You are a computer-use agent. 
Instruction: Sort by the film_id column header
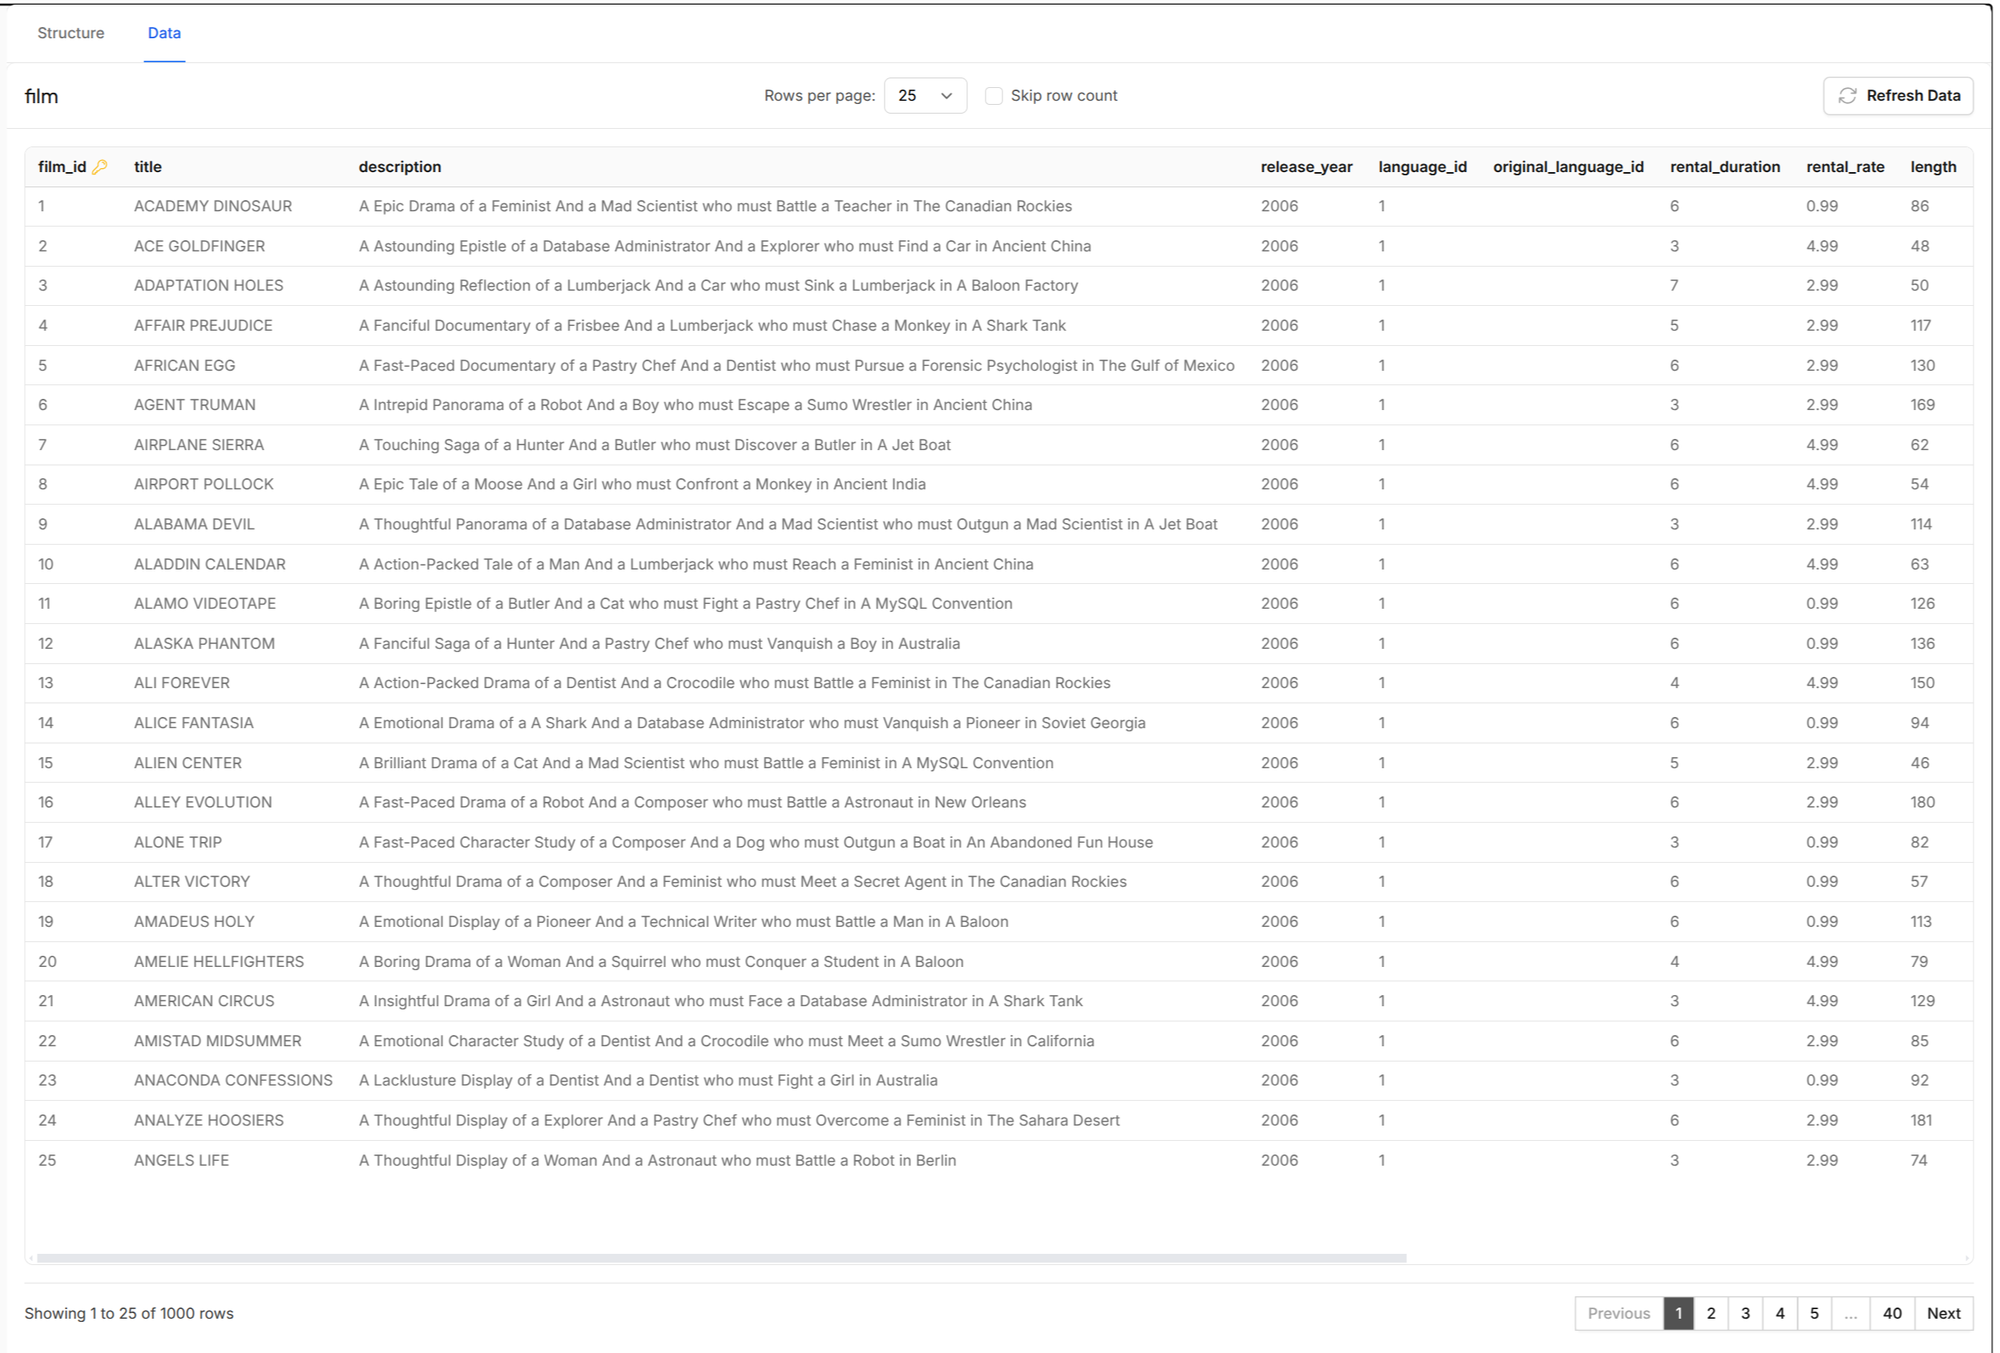click(x=60, y=166)
